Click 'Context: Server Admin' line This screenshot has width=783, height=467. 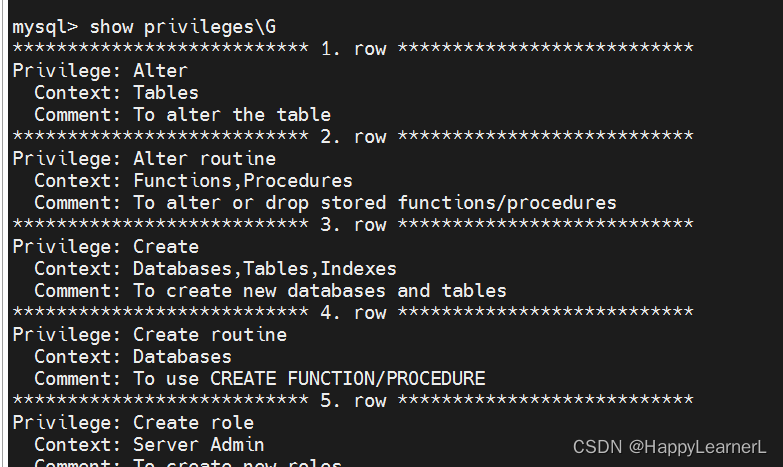[149, 445]
